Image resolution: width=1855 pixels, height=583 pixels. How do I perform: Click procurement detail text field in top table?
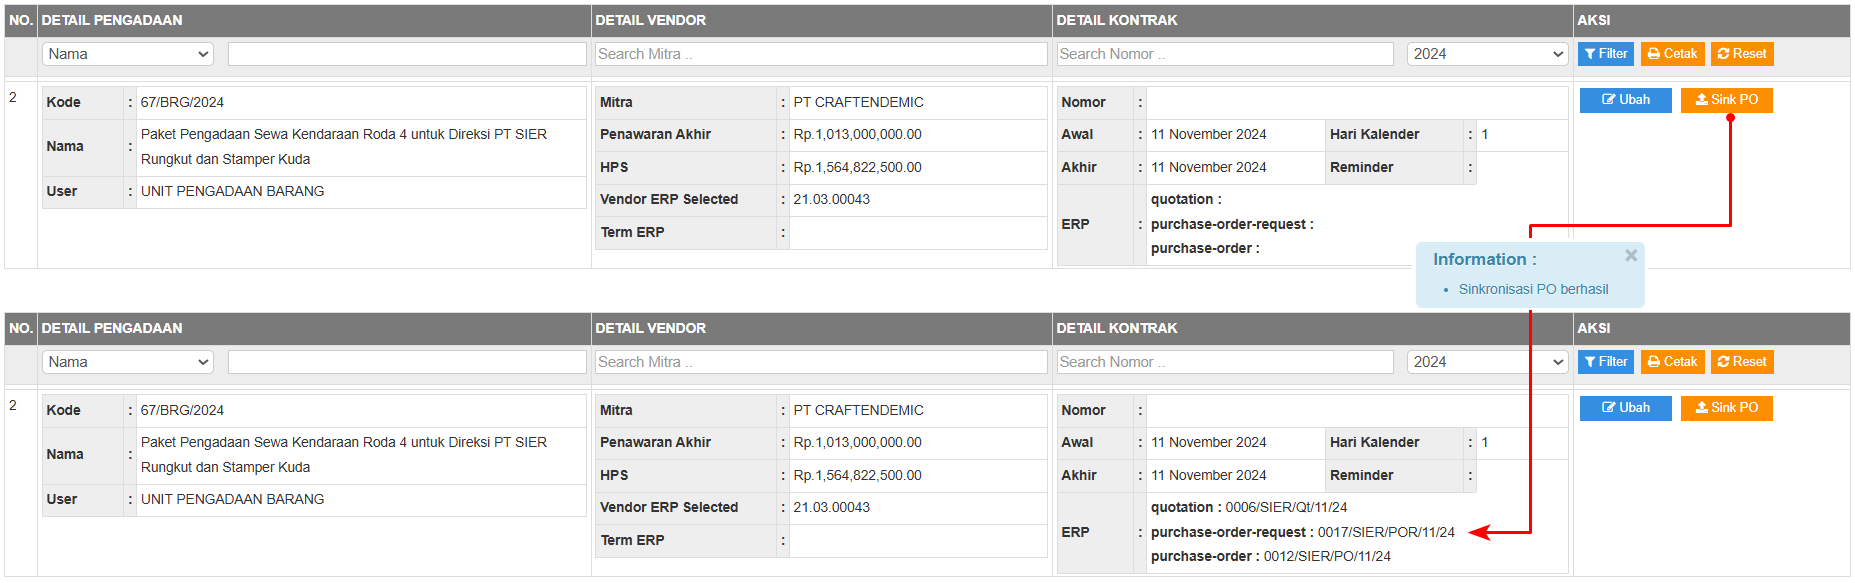tap(406, 54)
